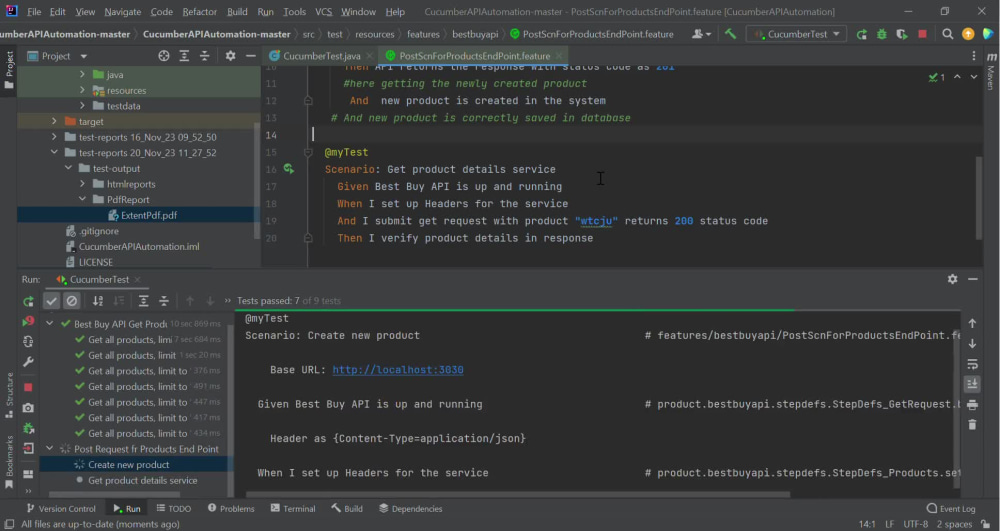Open the VCS menu
The width and height of the screenshot is (1000, 531).
pos(323,11)
